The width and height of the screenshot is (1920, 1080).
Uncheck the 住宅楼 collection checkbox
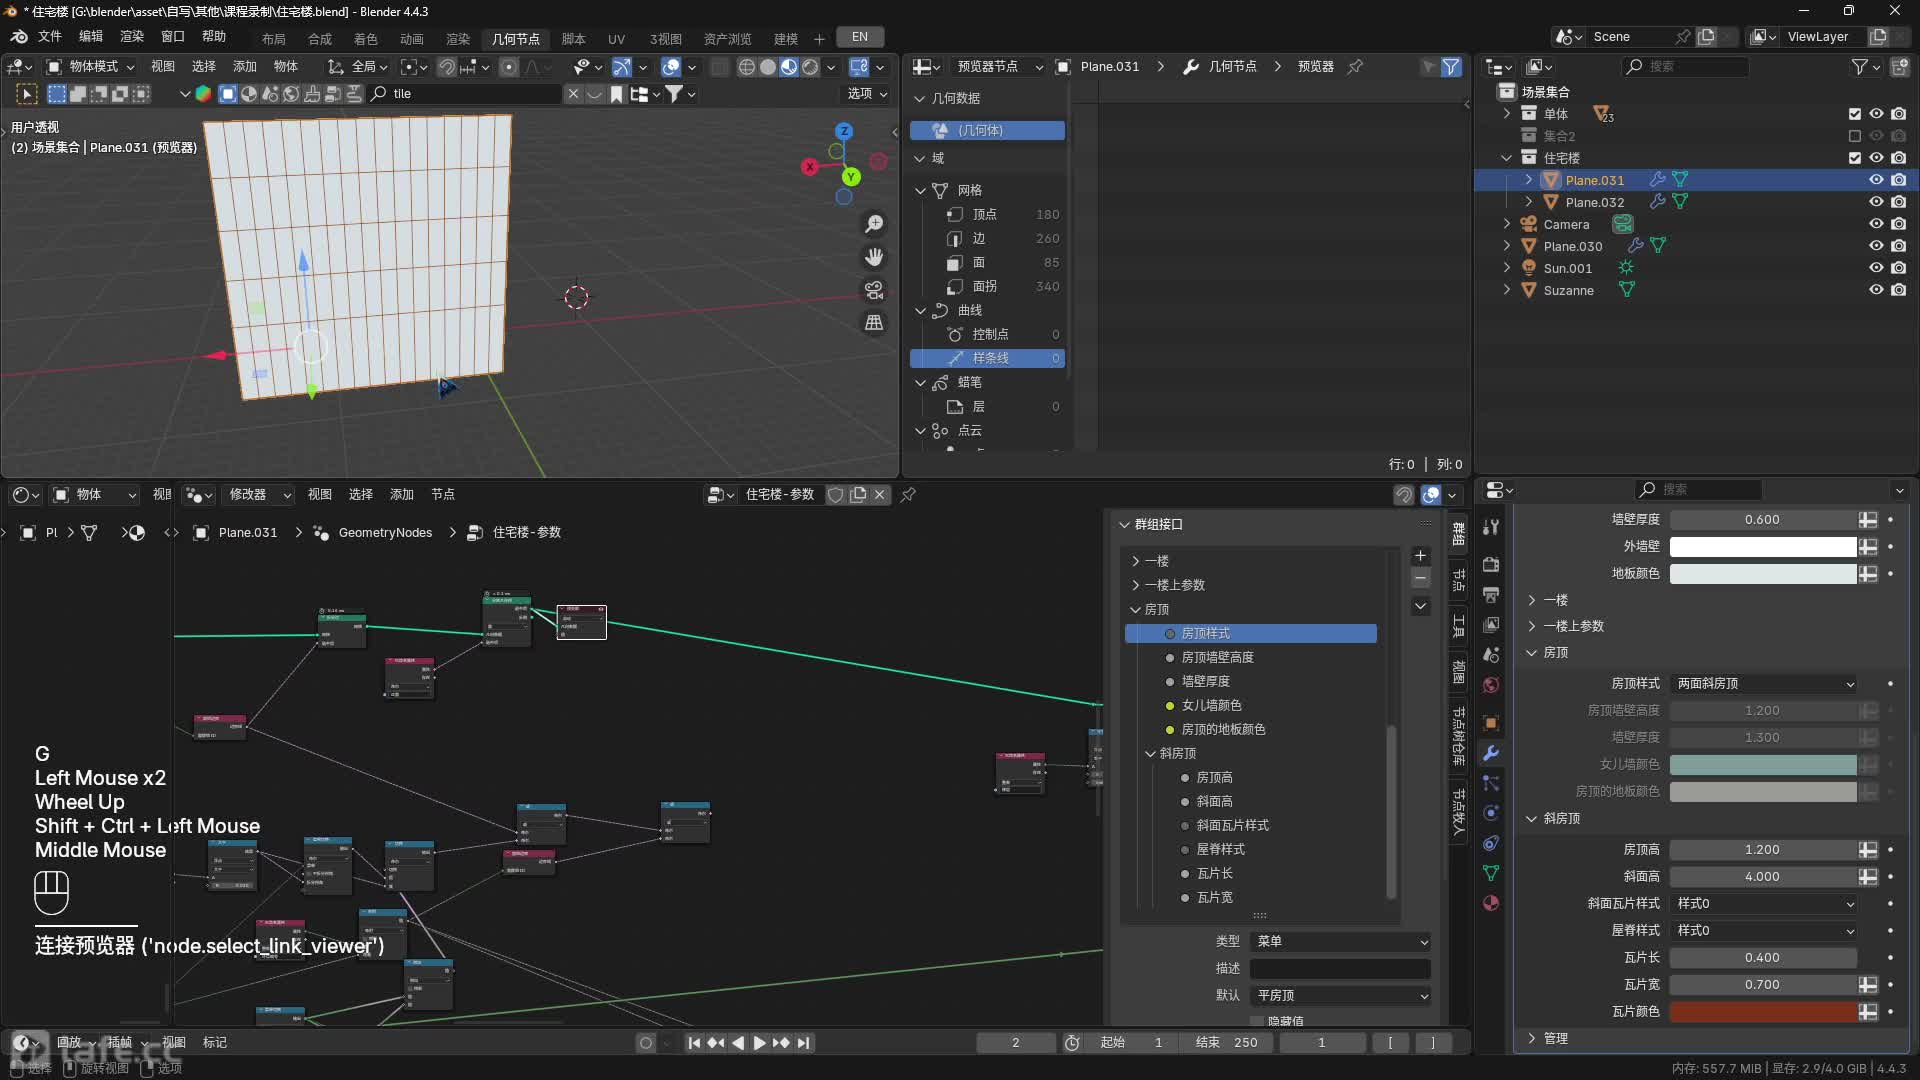tap(1855, 158)
